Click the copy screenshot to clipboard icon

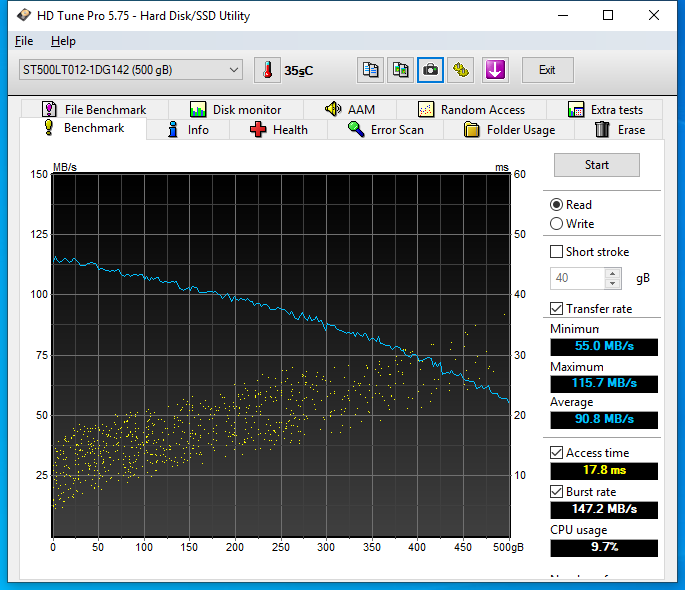tap(401, 70)
